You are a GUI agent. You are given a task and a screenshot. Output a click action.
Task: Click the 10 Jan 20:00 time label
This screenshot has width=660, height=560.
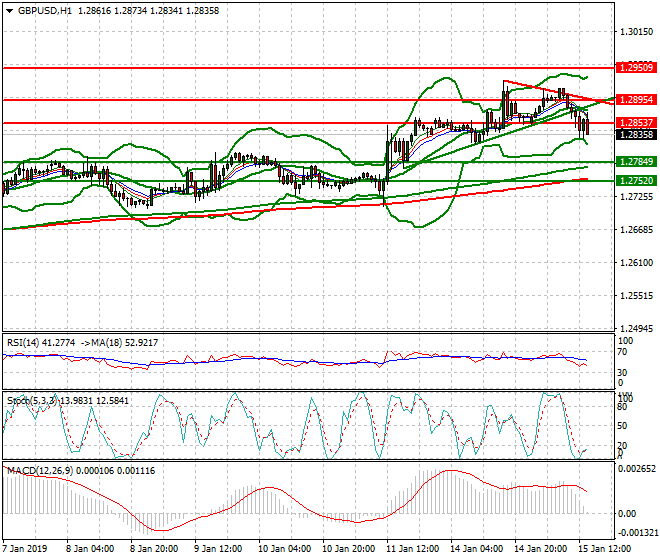click(348, 549)
